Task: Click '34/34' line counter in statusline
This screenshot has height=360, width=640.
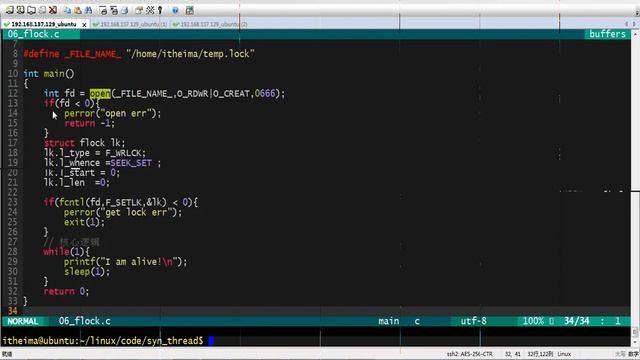Action: [x=577, y=321]
